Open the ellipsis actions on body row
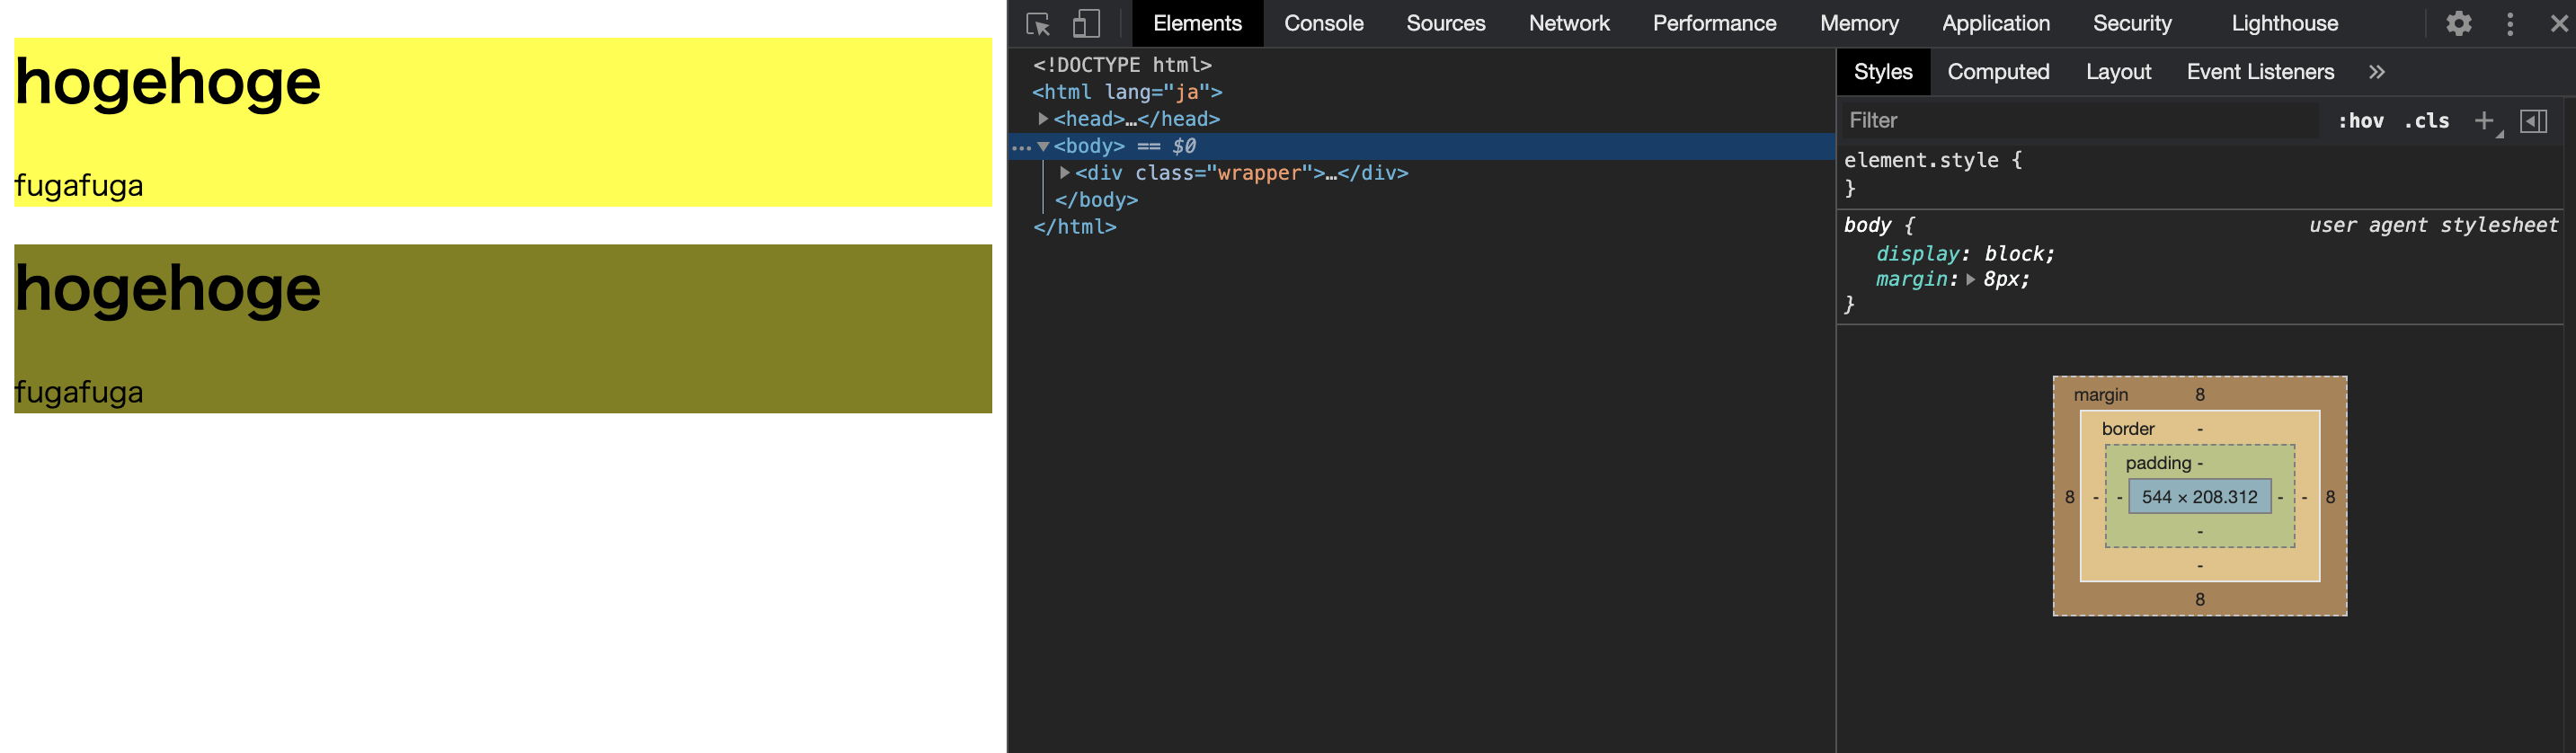The width and height of the screenshot is (2576, 753). point(1021,147)
